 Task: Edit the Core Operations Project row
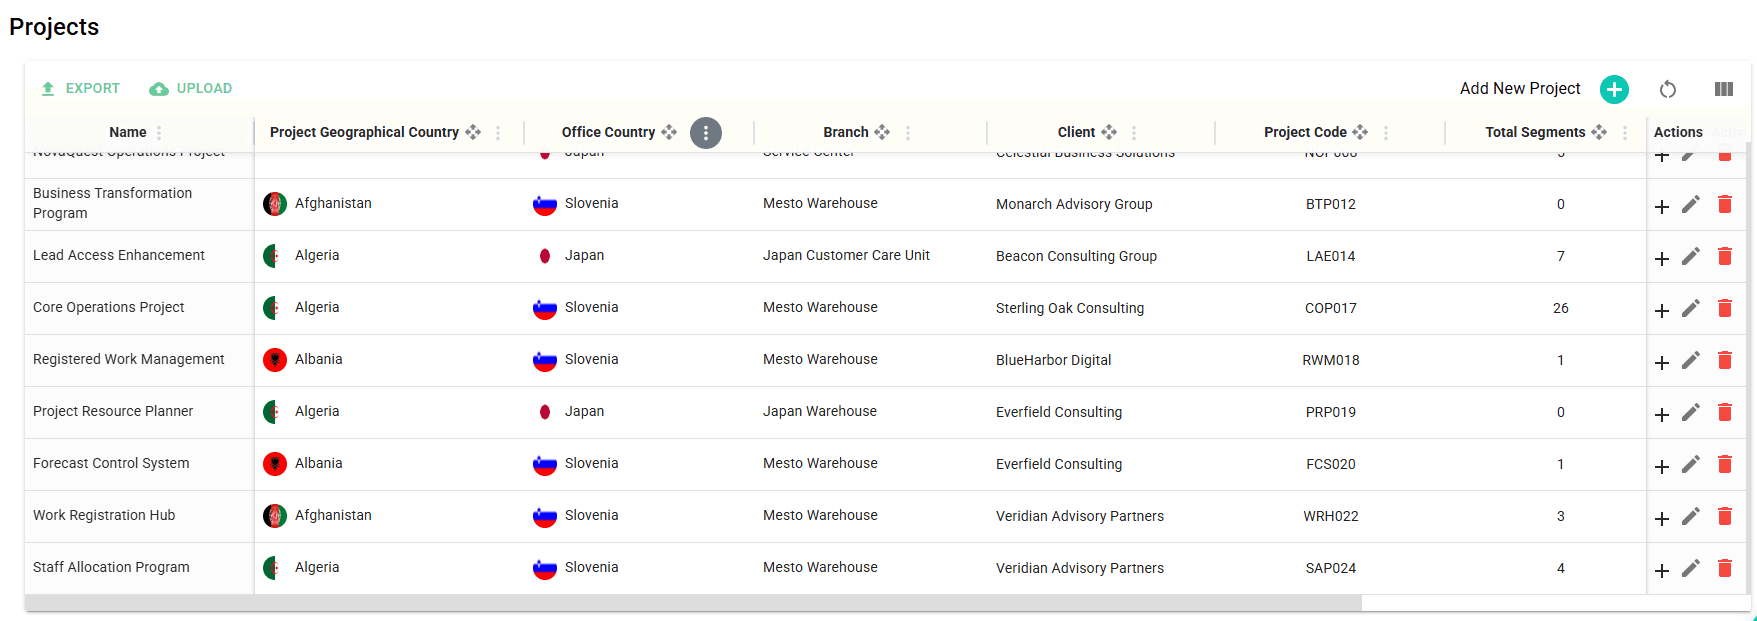click(x=1691, y=308)
